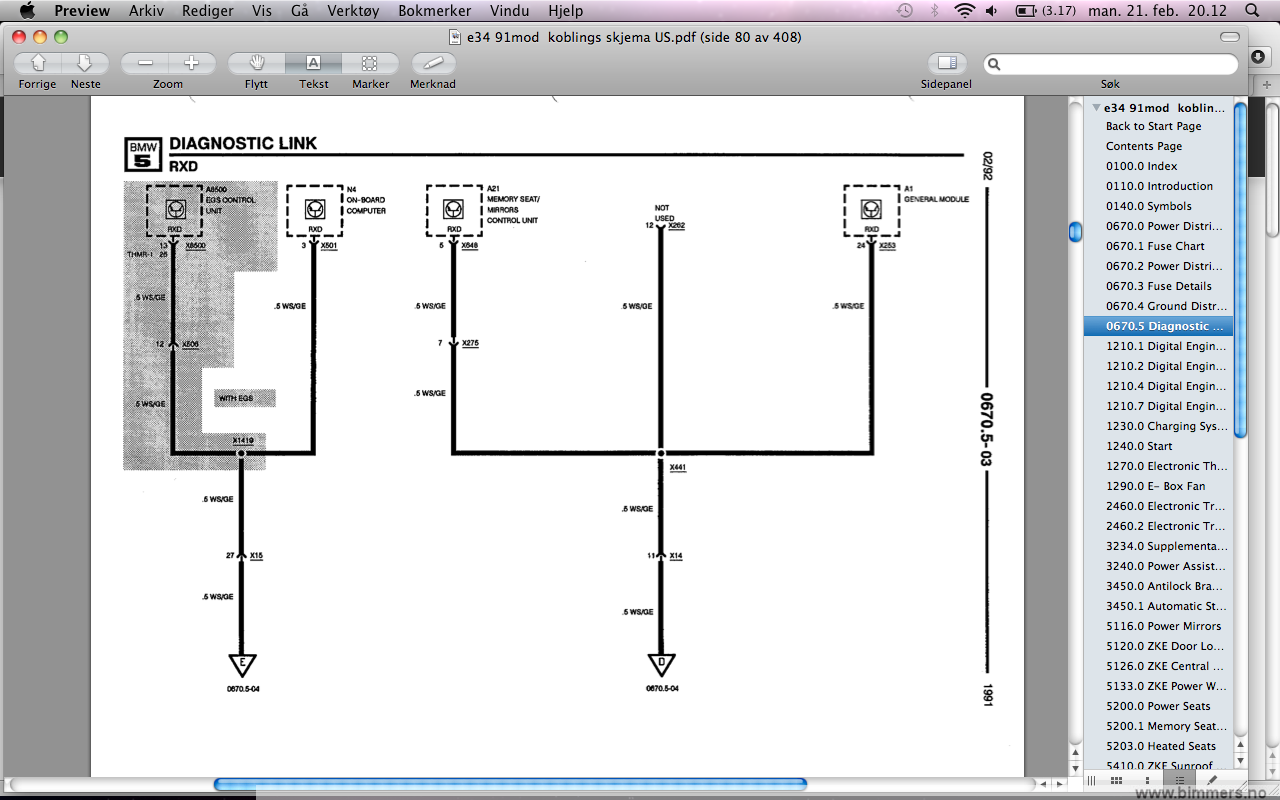The width and height of the screenshot is (1280, 800).
Task: Collapse the e34 91mod outline tree
Action: (1097, 108)
